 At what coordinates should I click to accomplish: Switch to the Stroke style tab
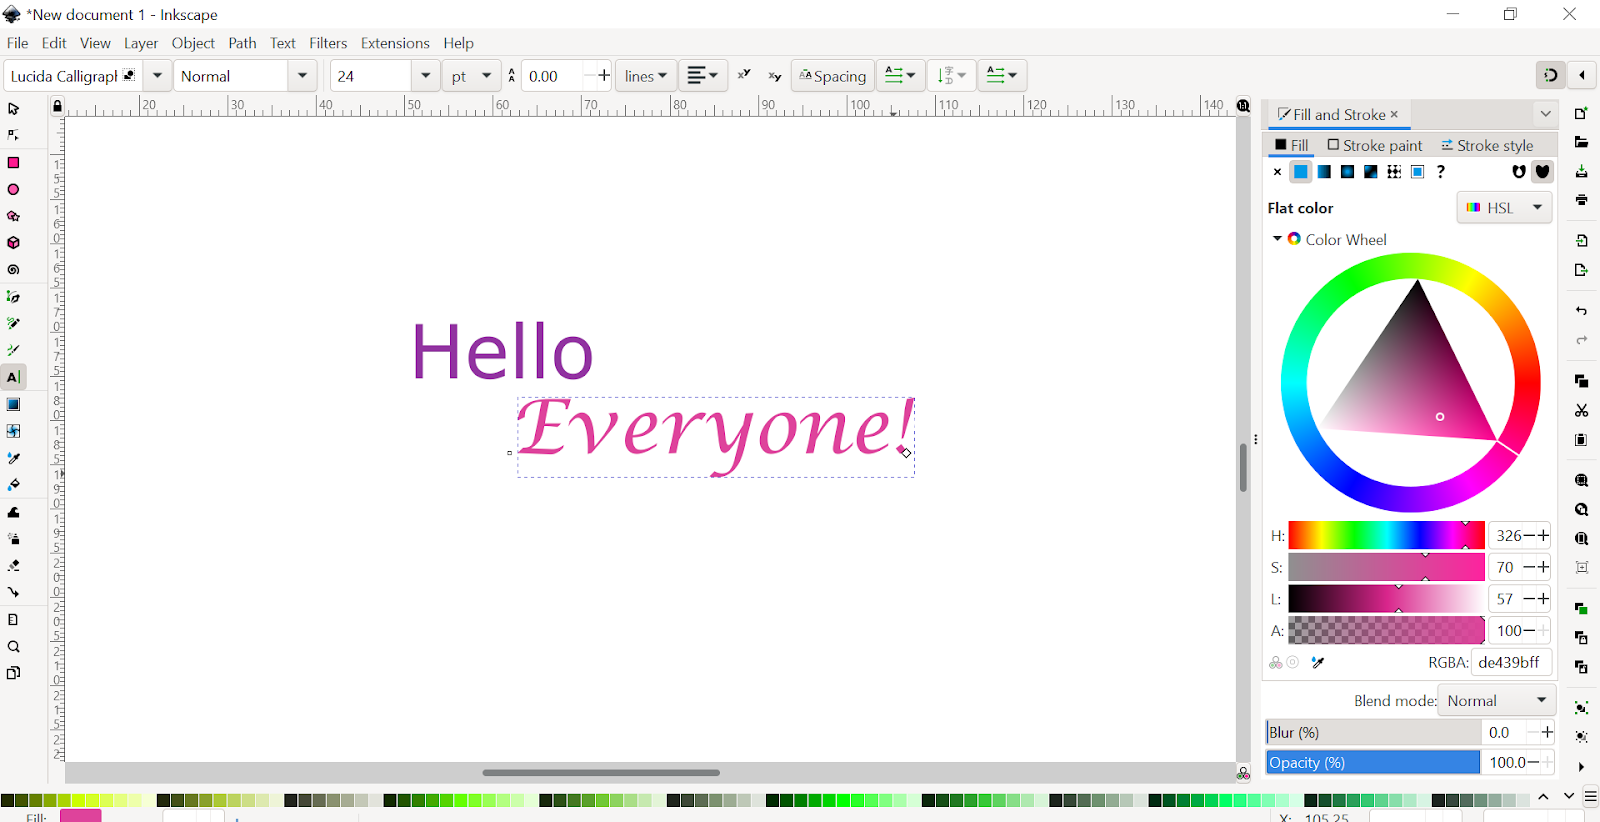[x=1487, y=145]
